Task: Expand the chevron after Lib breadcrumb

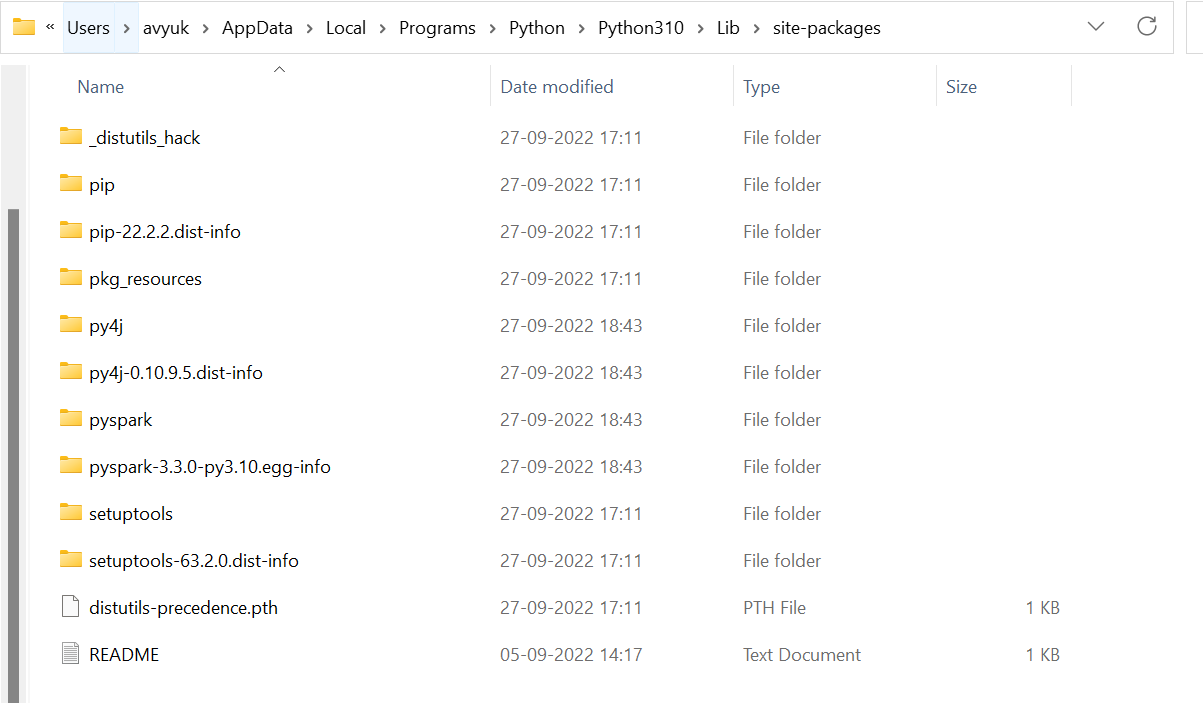Action: (x=756, y=28)
